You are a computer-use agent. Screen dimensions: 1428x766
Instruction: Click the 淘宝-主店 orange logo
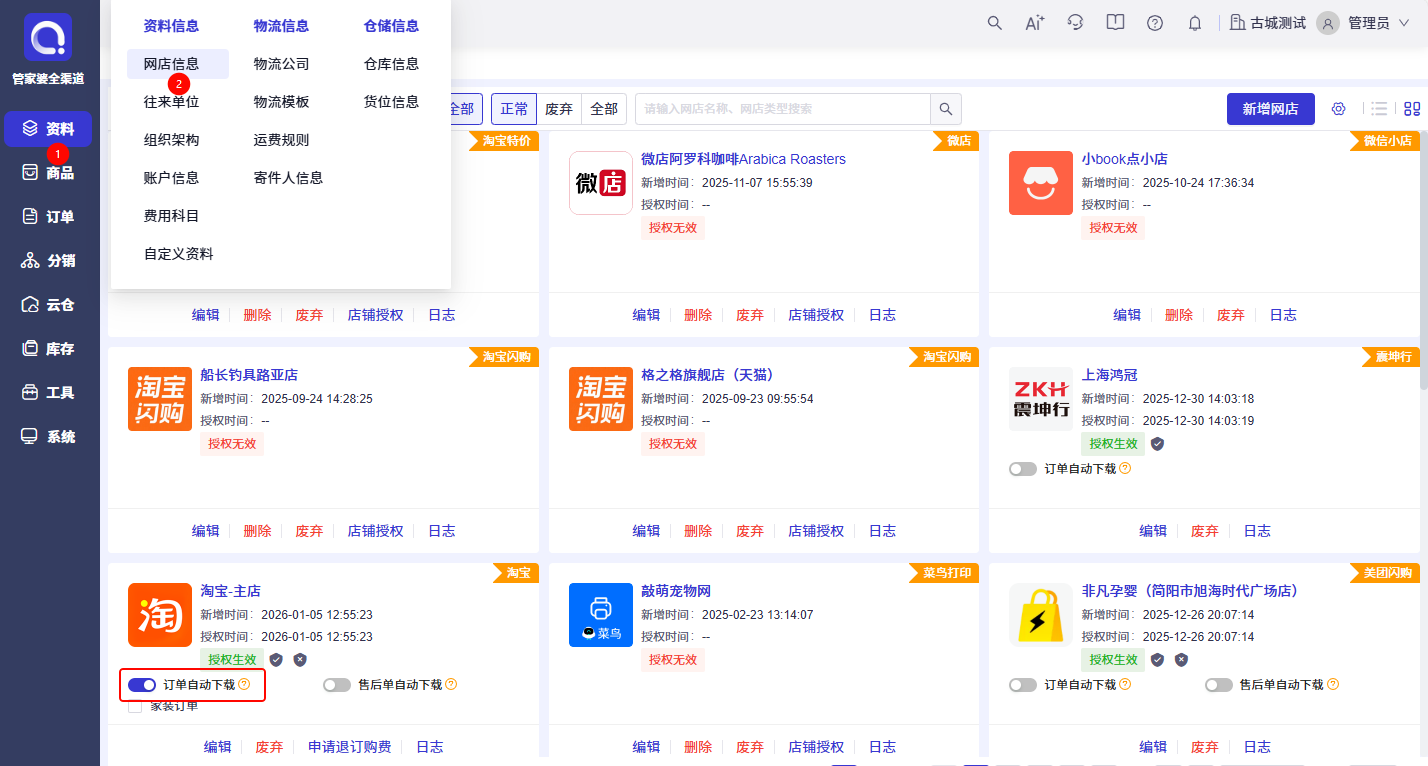[160, 615]
